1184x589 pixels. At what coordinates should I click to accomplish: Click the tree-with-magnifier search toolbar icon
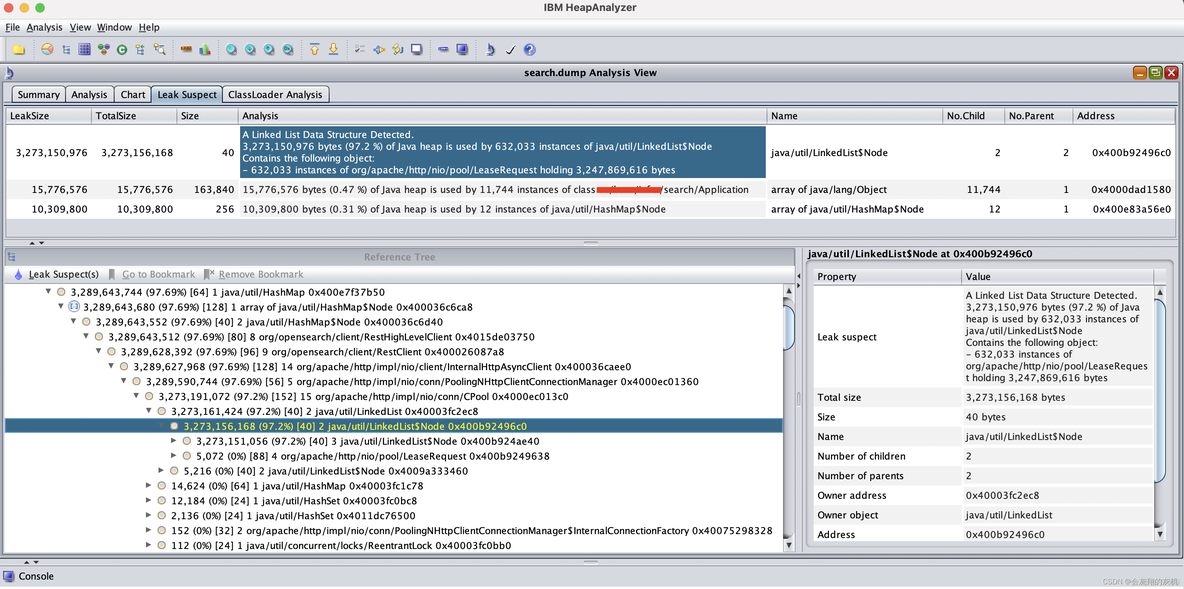159,50
